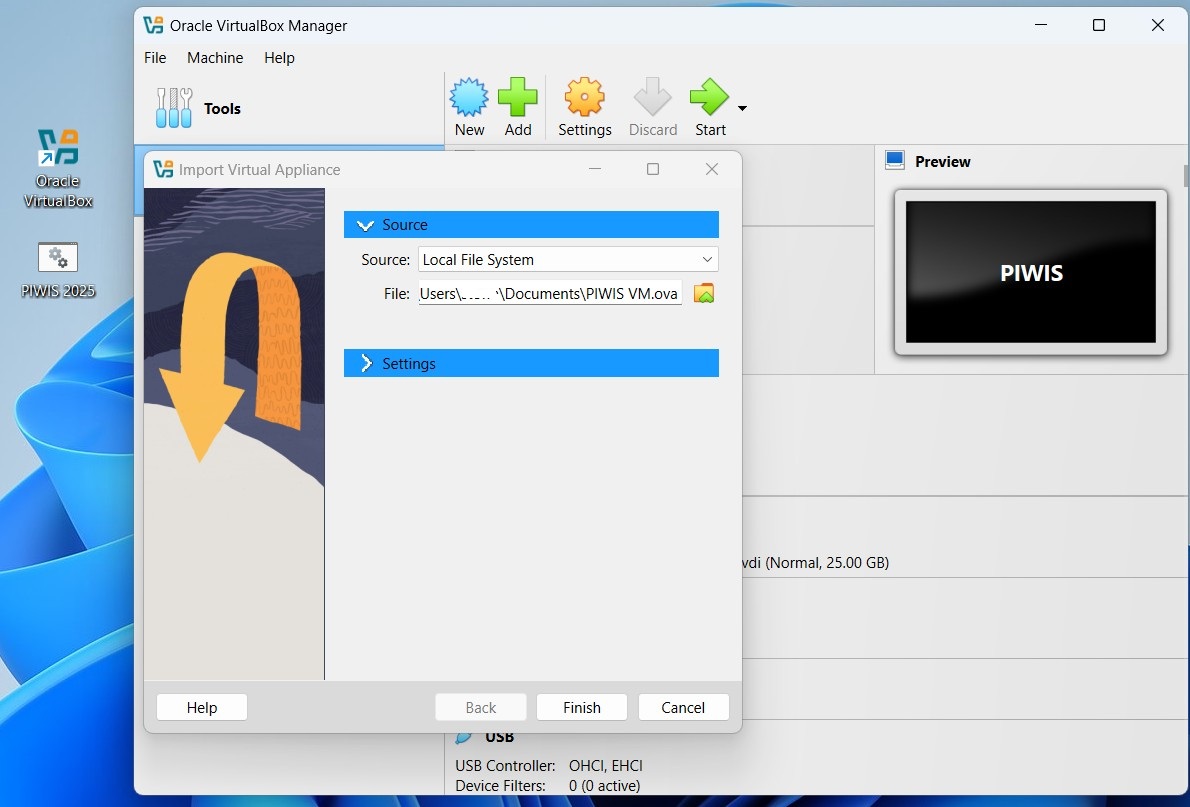Viewport: 1190px width, 807px height.
Task: Open the Start button dropdown arrow
Action: click(x=742, y=109)
